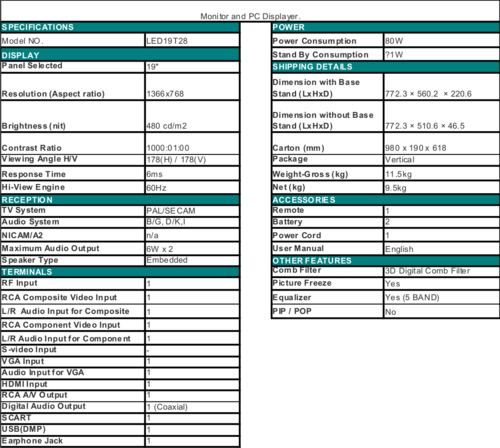Viewport: 500px width, 448px height.
Task: Select the PAL/SECAM TV System value
Action: click(x=192, y=211)
